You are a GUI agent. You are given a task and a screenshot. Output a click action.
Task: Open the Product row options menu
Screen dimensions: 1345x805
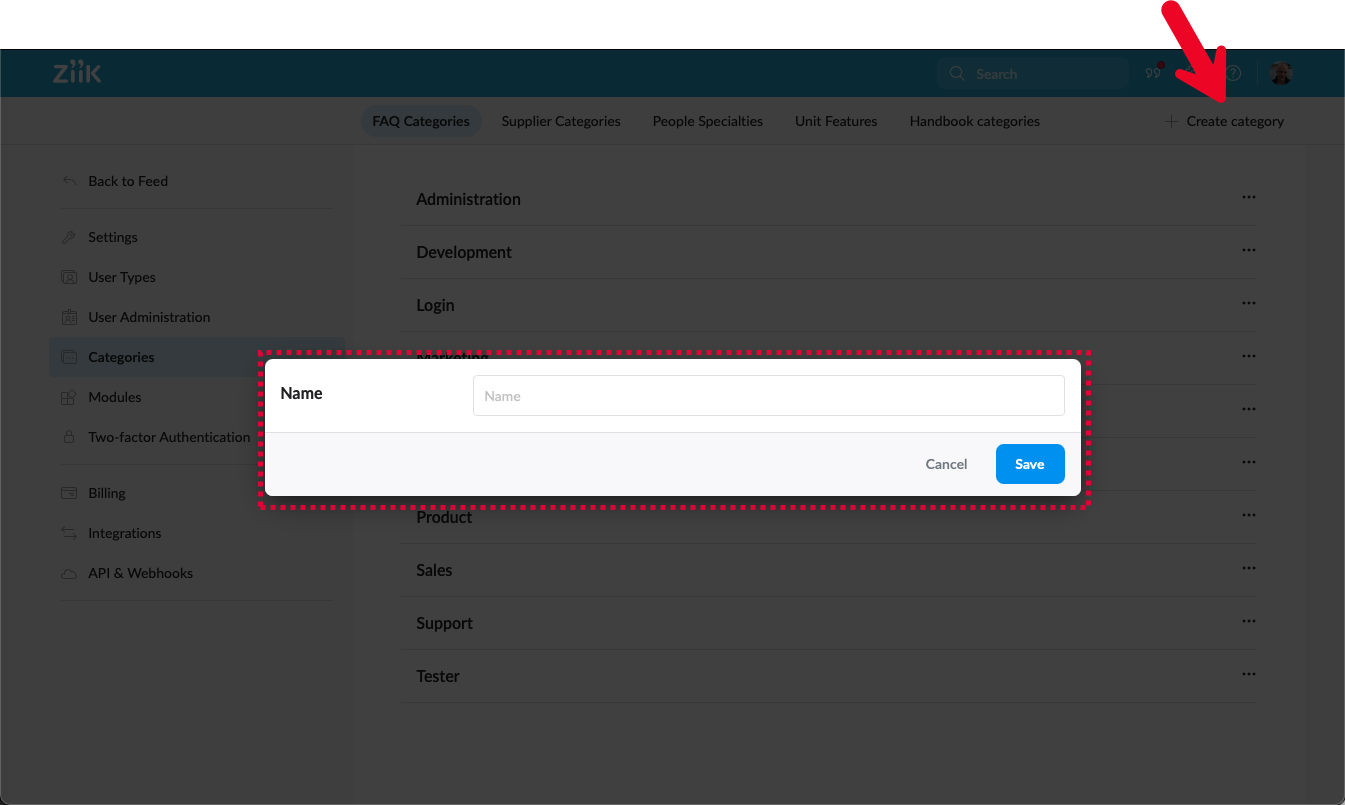(x=1248, y=515)
